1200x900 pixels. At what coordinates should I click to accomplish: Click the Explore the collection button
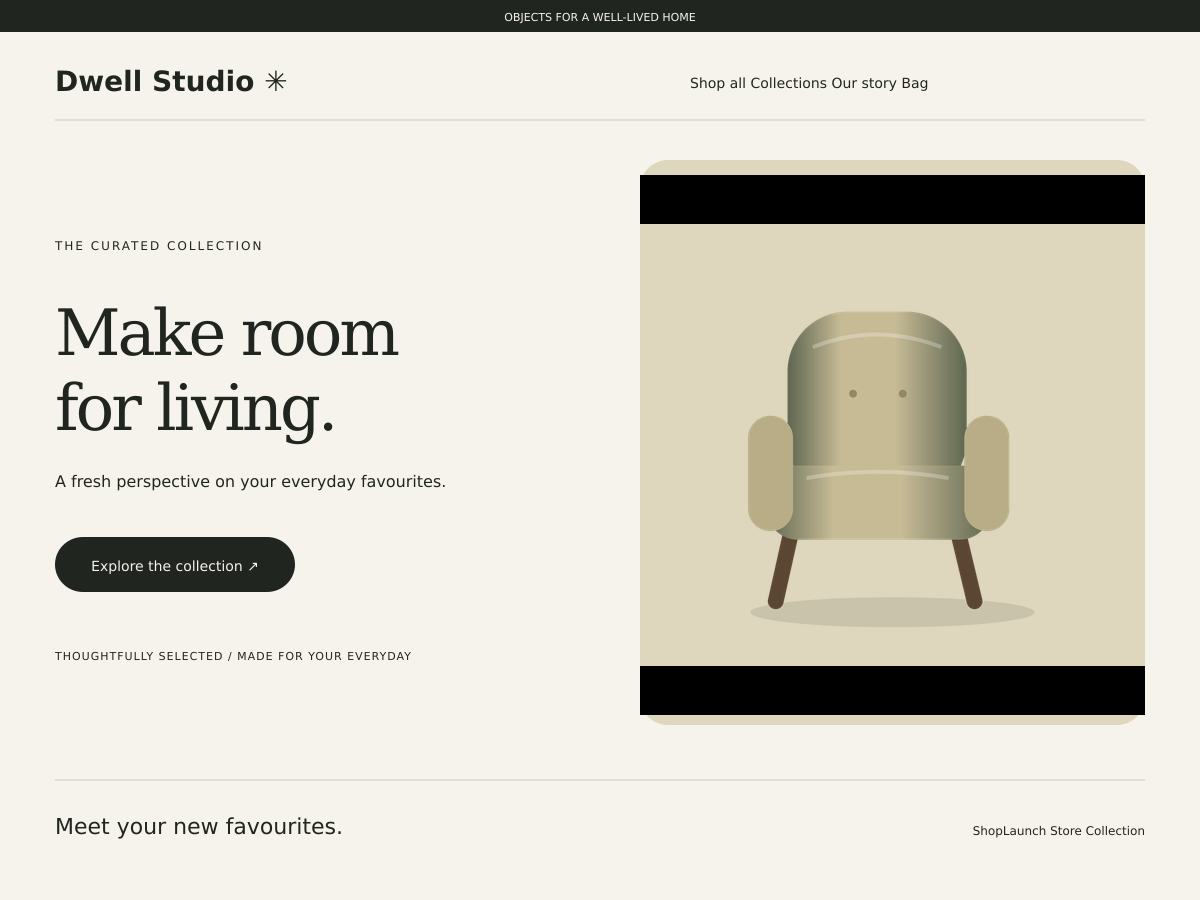coord(175,565)
